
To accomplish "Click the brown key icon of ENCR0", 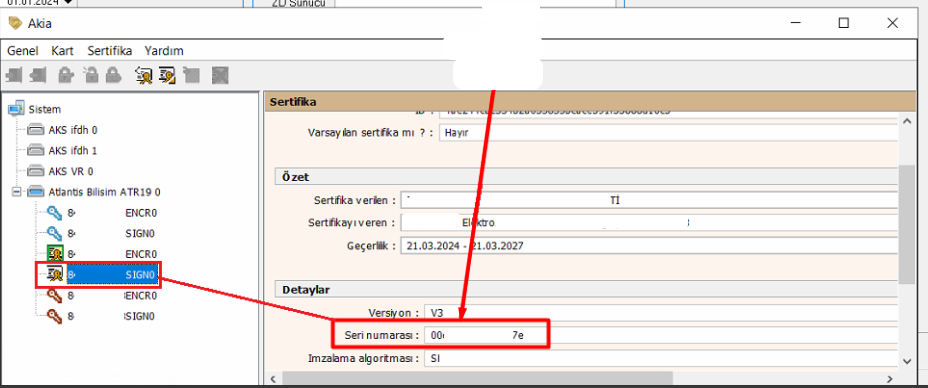I will click(55, 295).
